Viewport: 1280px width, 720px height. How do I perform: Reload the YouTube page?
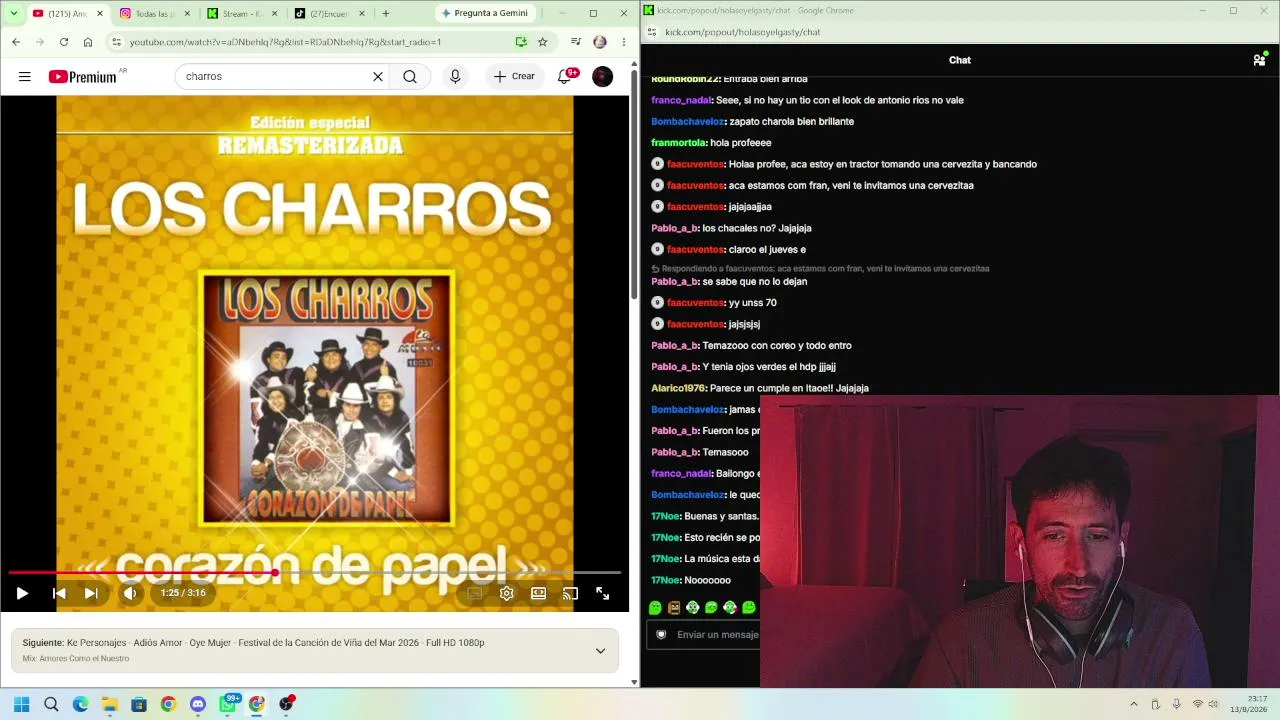point(64,42)
